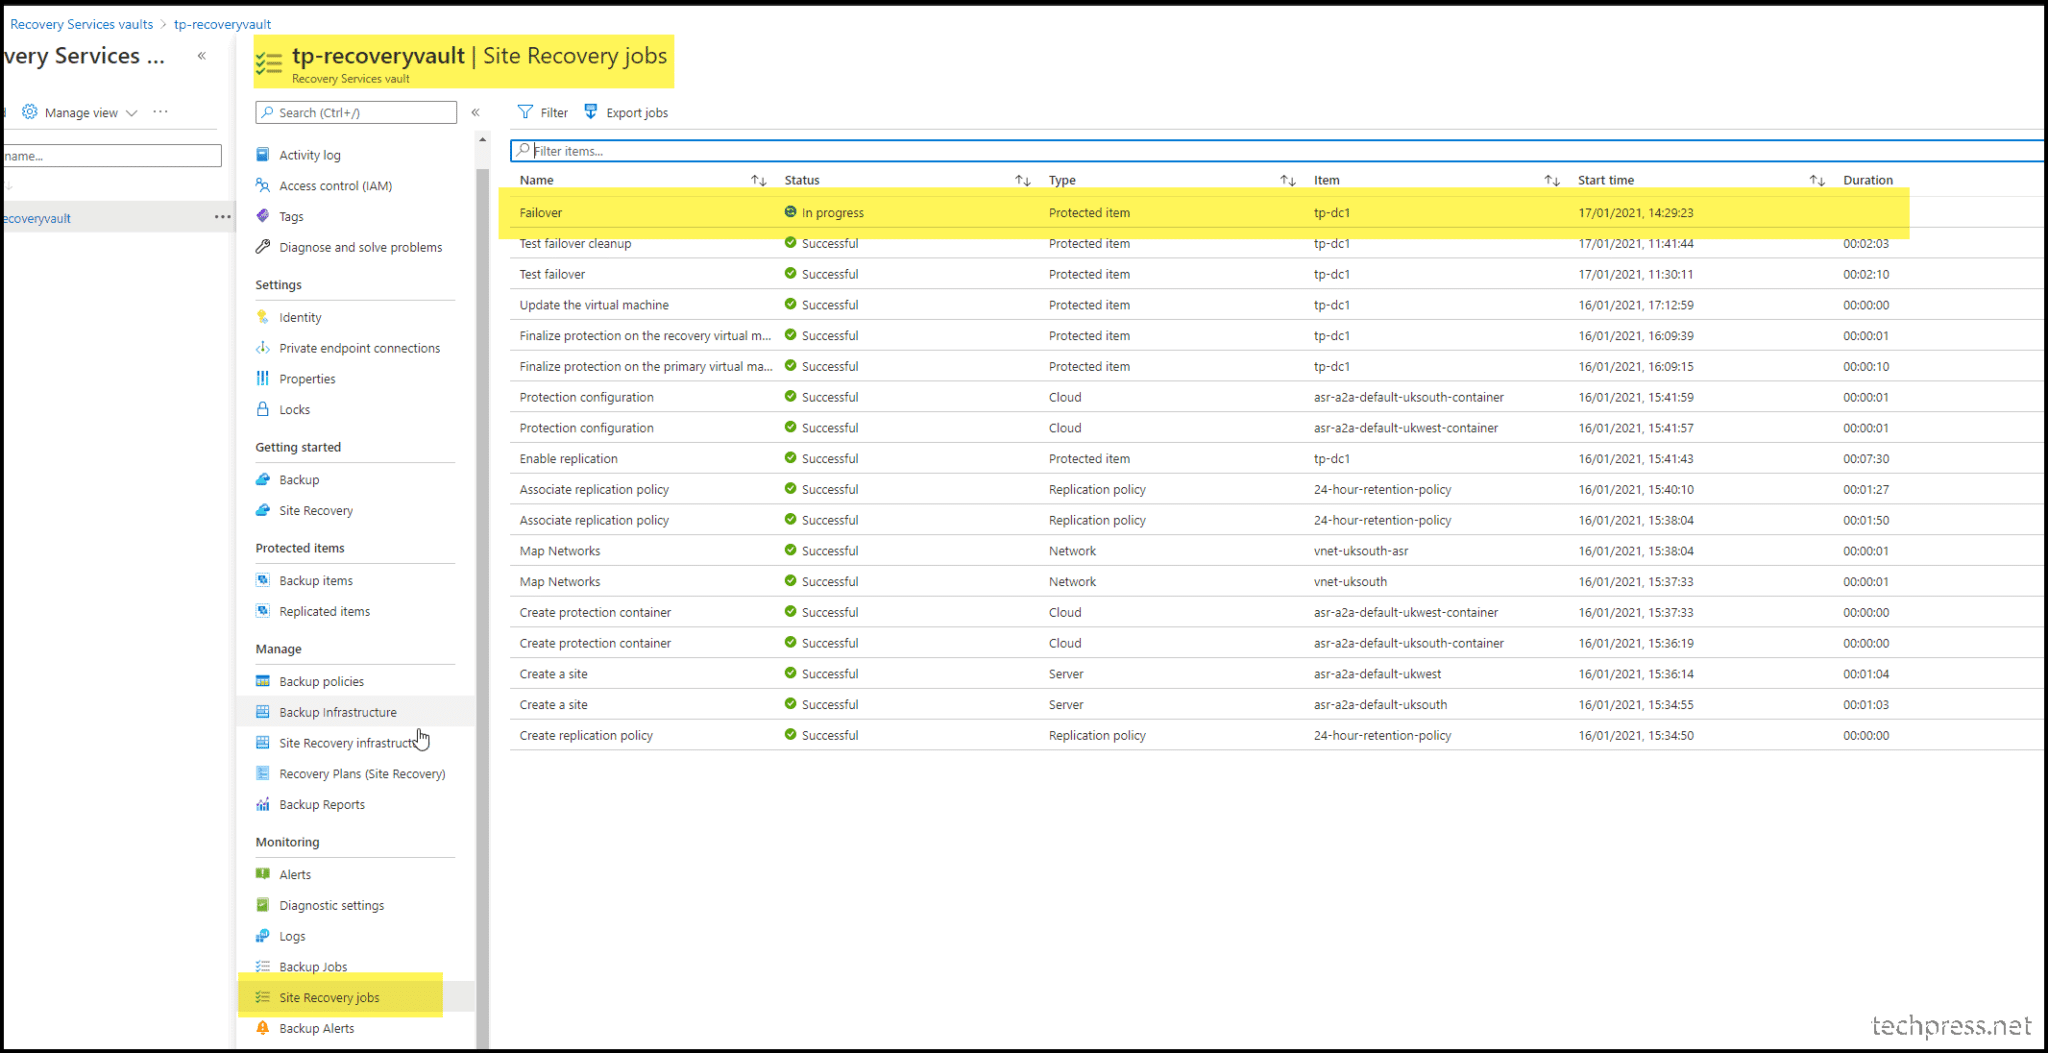Click the Backup Alerts bell icon
The width and height of the screenshot is (2048, 1053).
(x=263, y=1028)
